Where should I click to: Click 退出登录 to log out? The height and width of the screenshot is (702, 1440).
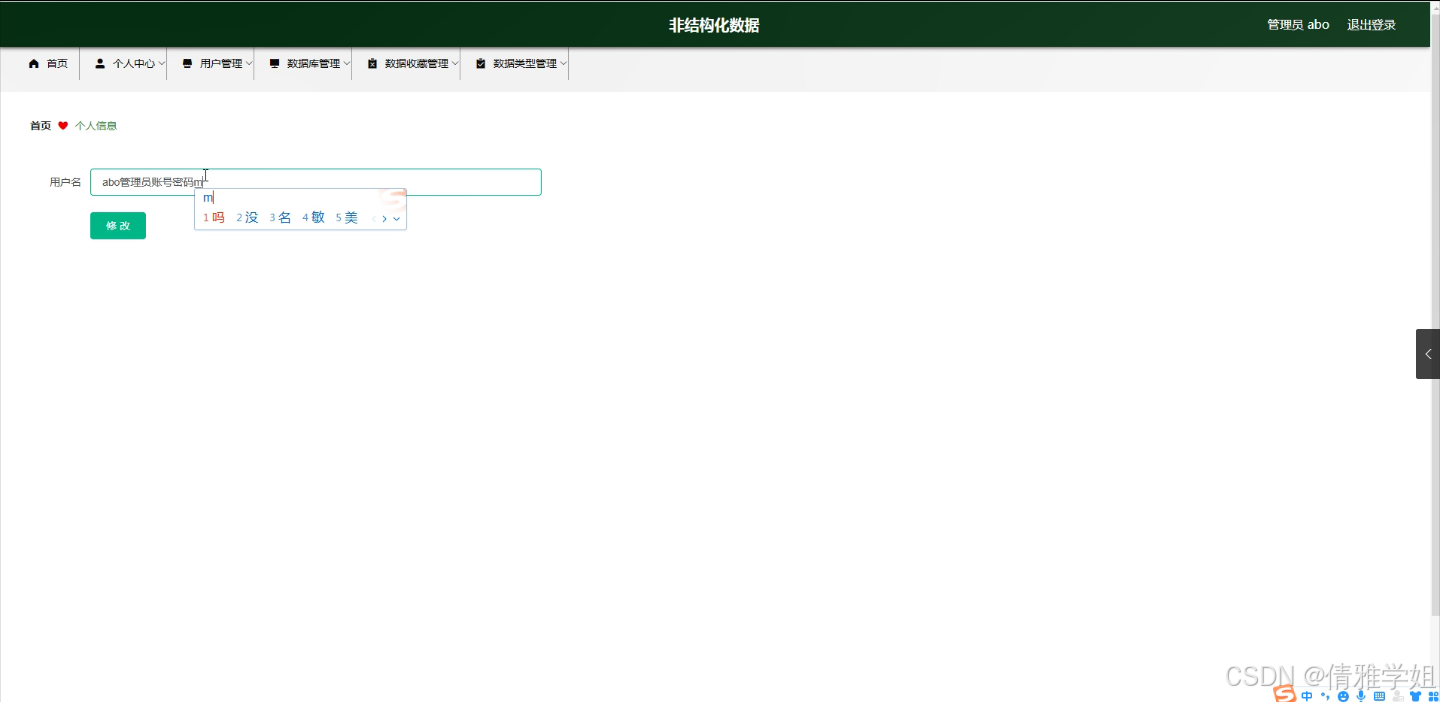(x=1371, y=24)
